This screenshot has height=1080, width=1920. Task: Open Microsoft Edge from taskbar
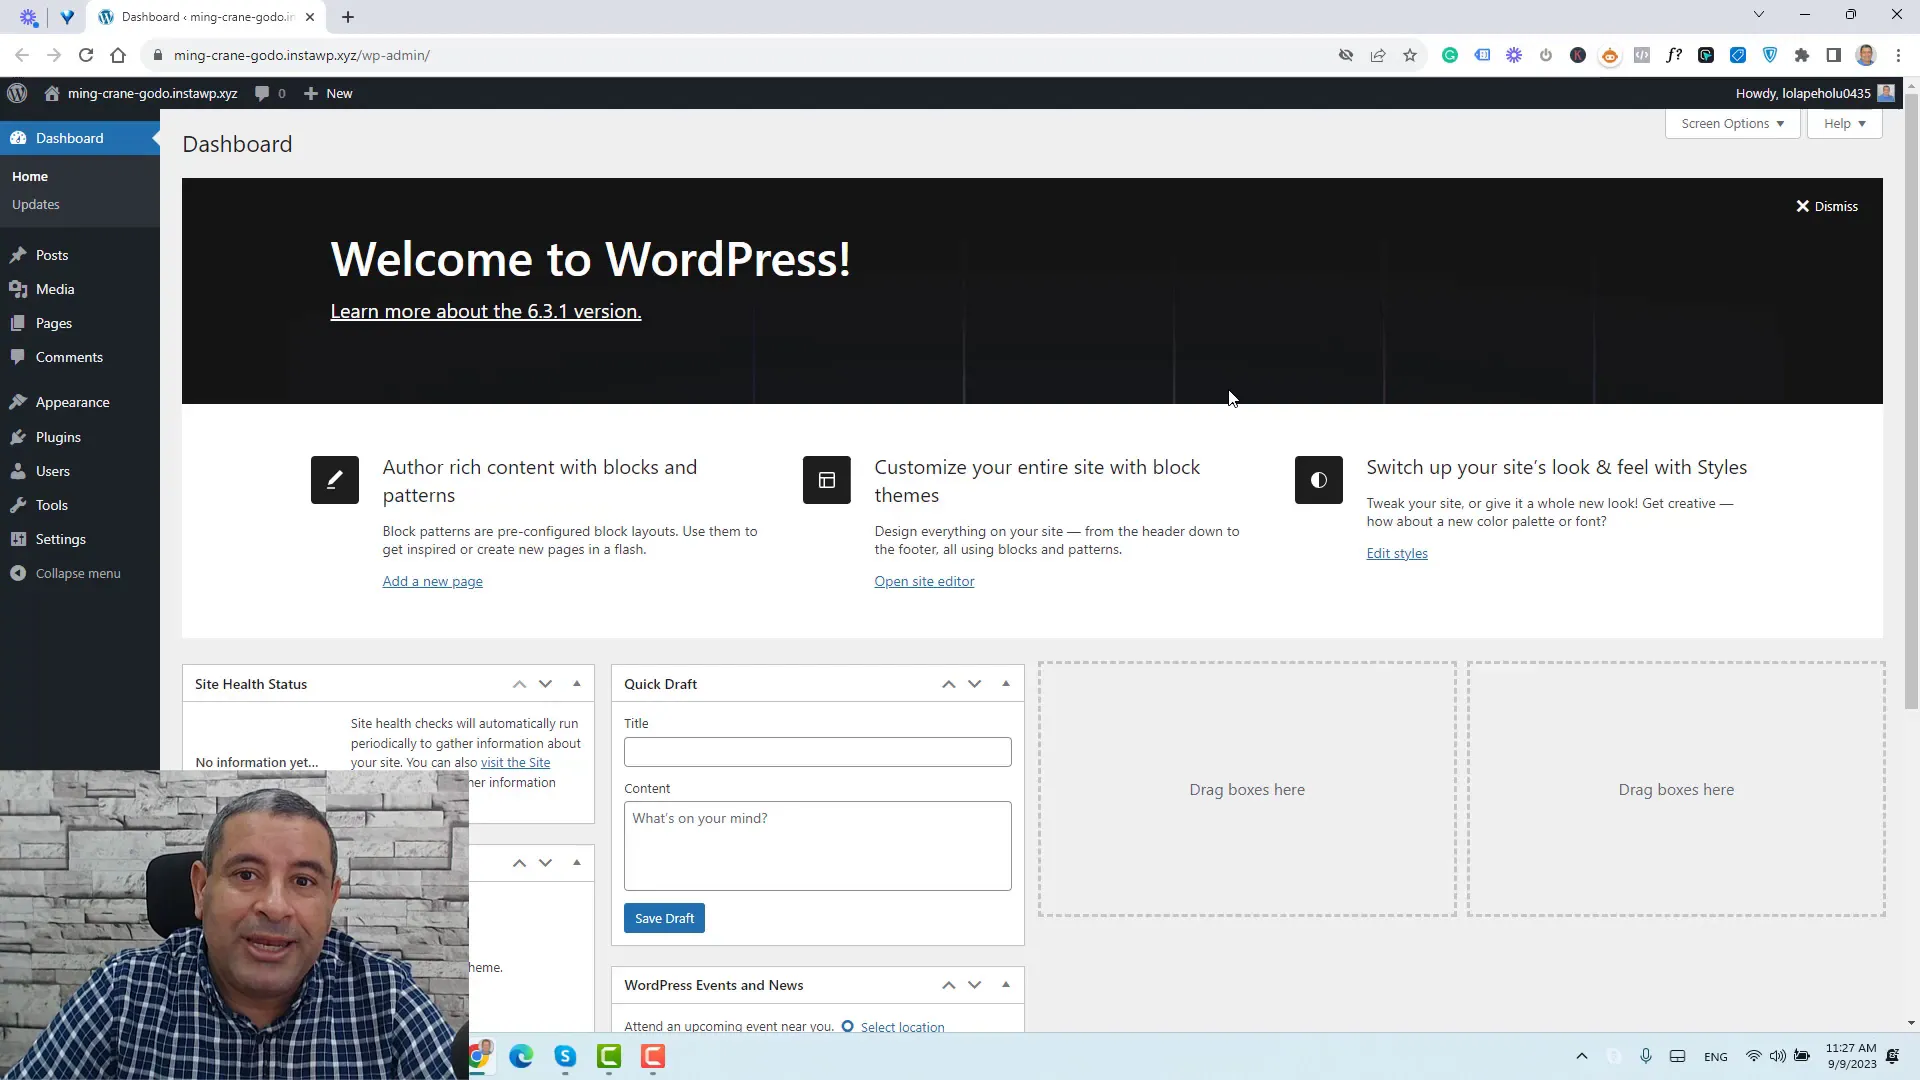point(521,1056)
